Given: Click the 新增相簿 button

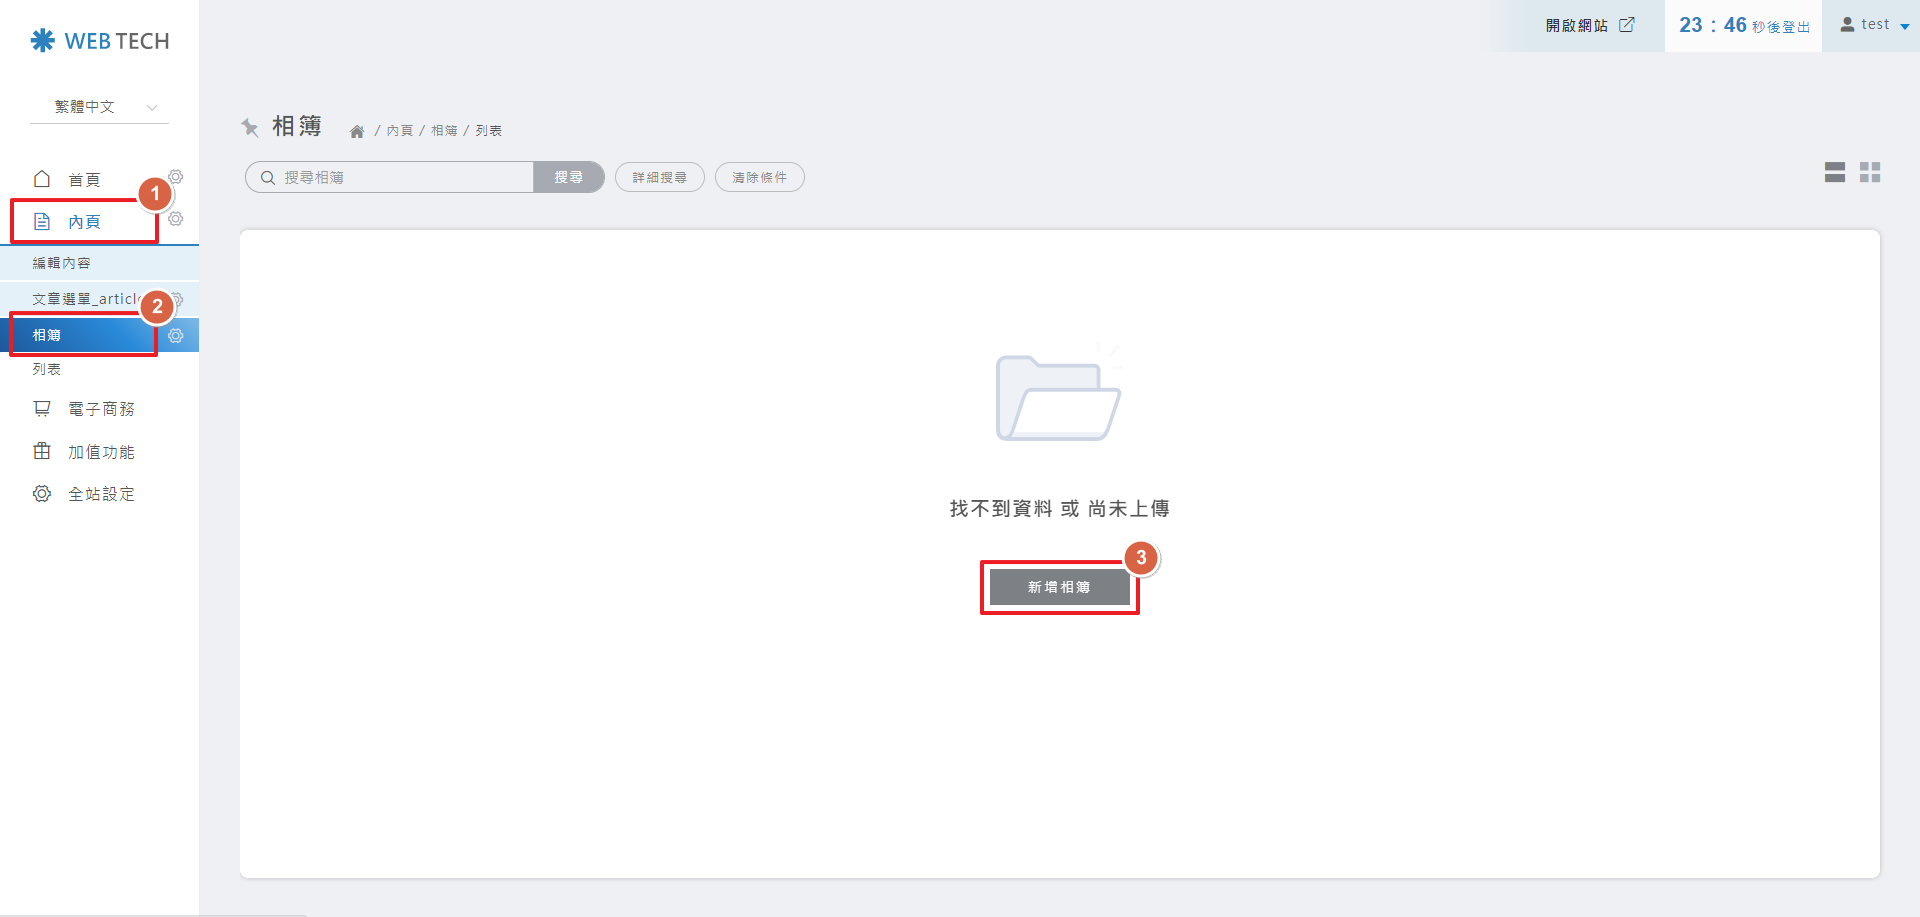Looking at the screenshot, I should tap(1059, 587).
